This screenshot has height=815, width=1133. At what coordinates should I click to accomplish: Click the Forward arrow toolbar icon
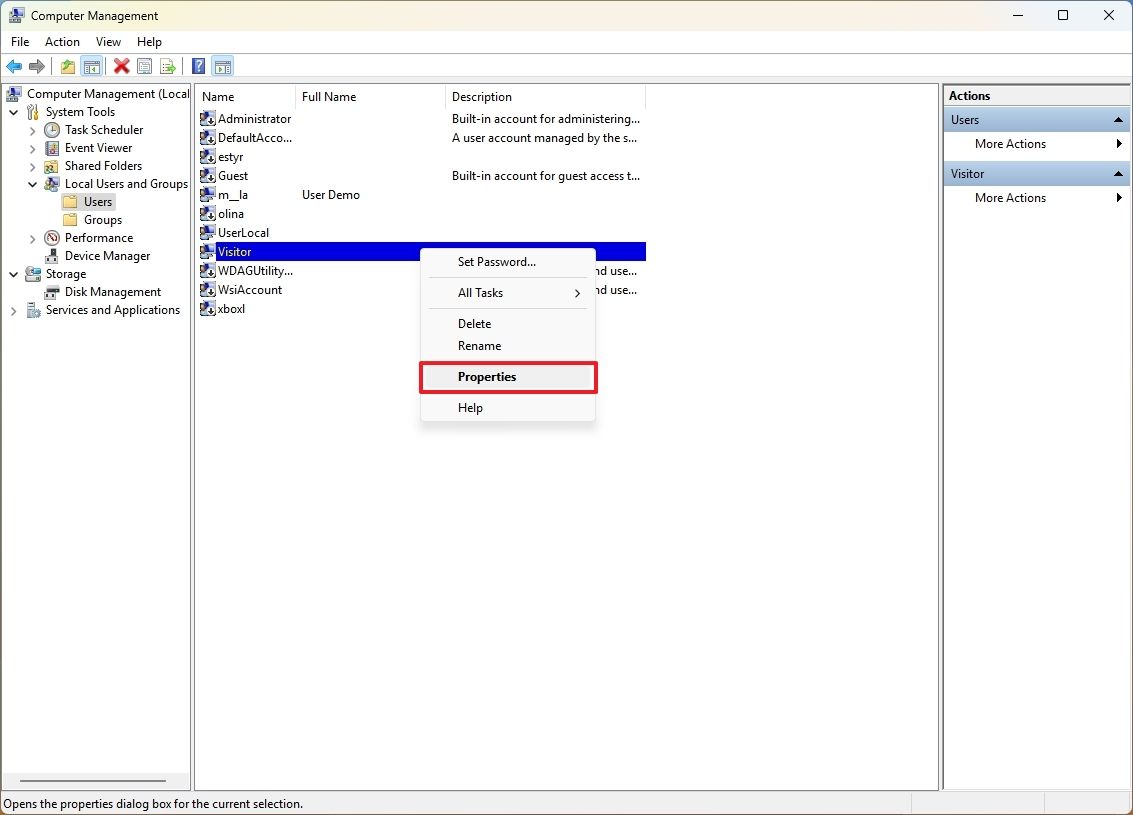[x=37, y=66]
